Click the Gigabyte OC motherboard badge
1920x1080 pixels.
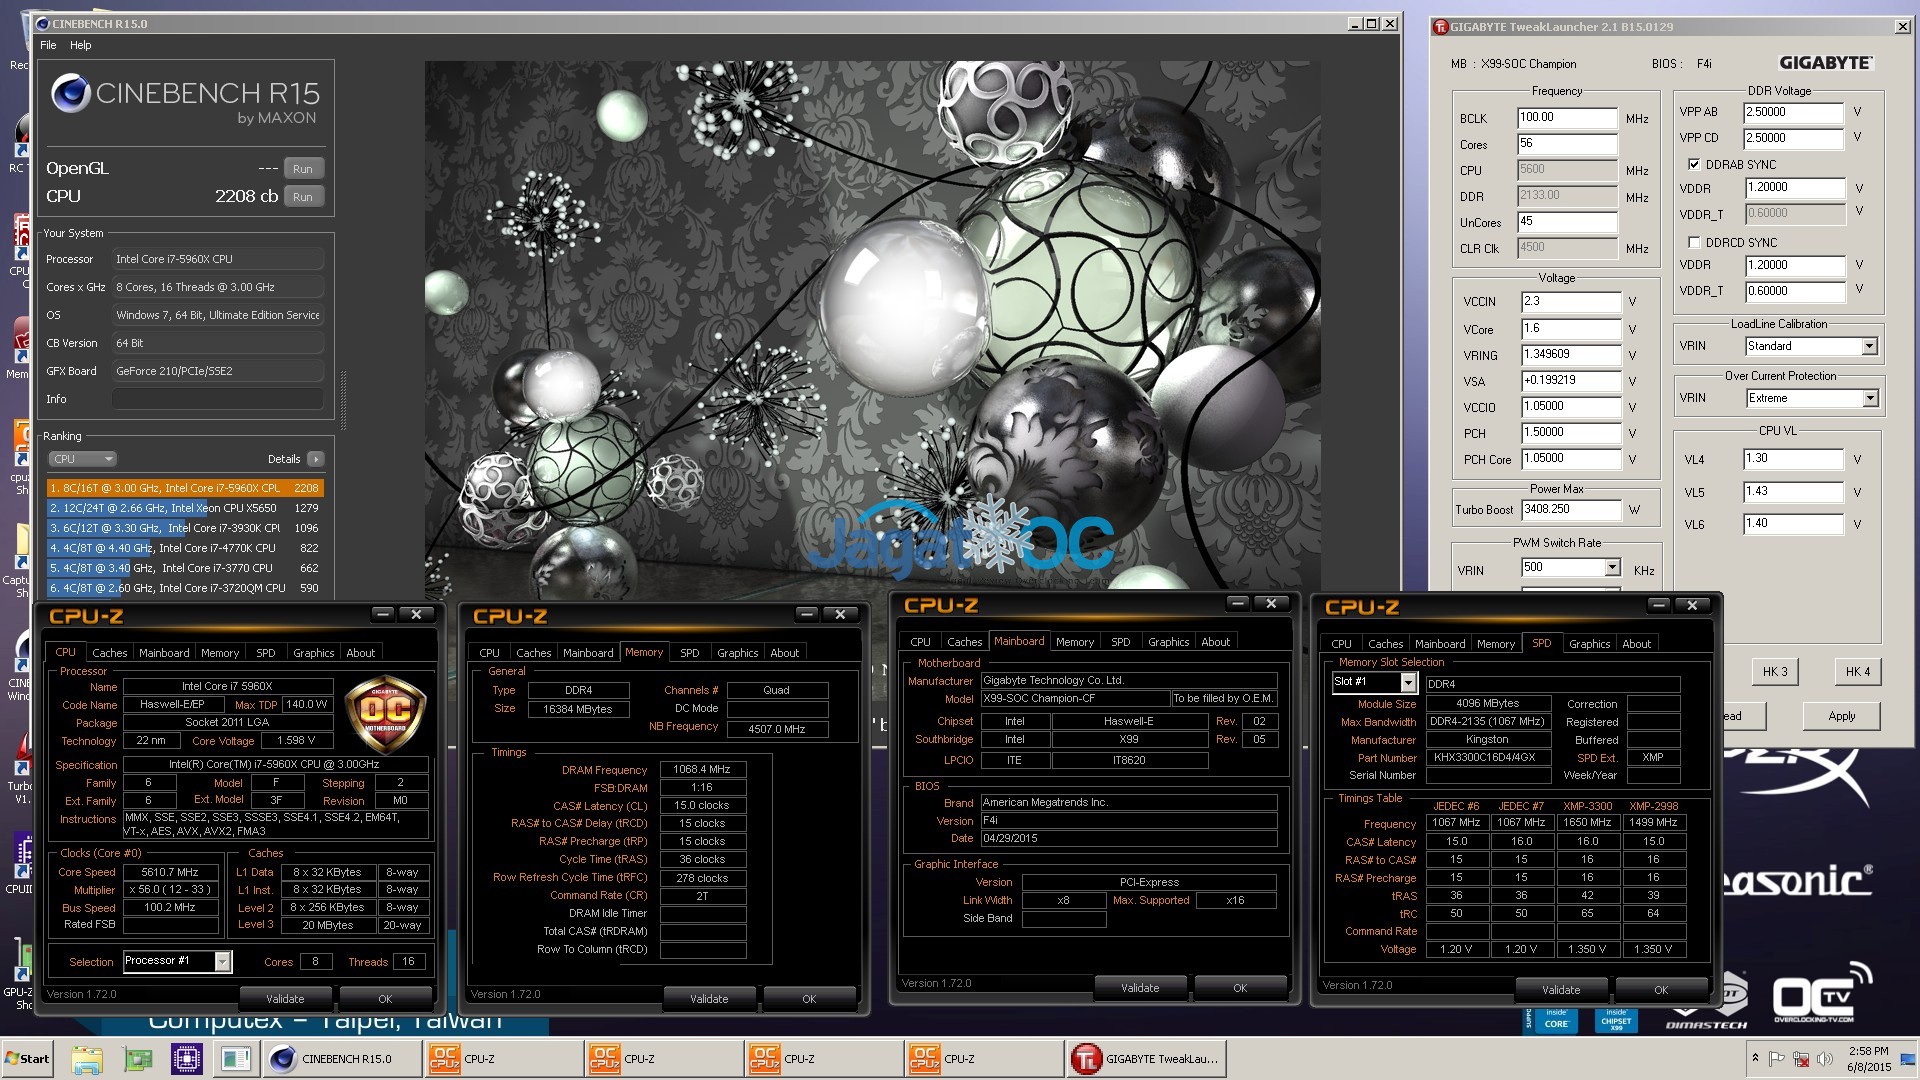click(x=385, y=713)
